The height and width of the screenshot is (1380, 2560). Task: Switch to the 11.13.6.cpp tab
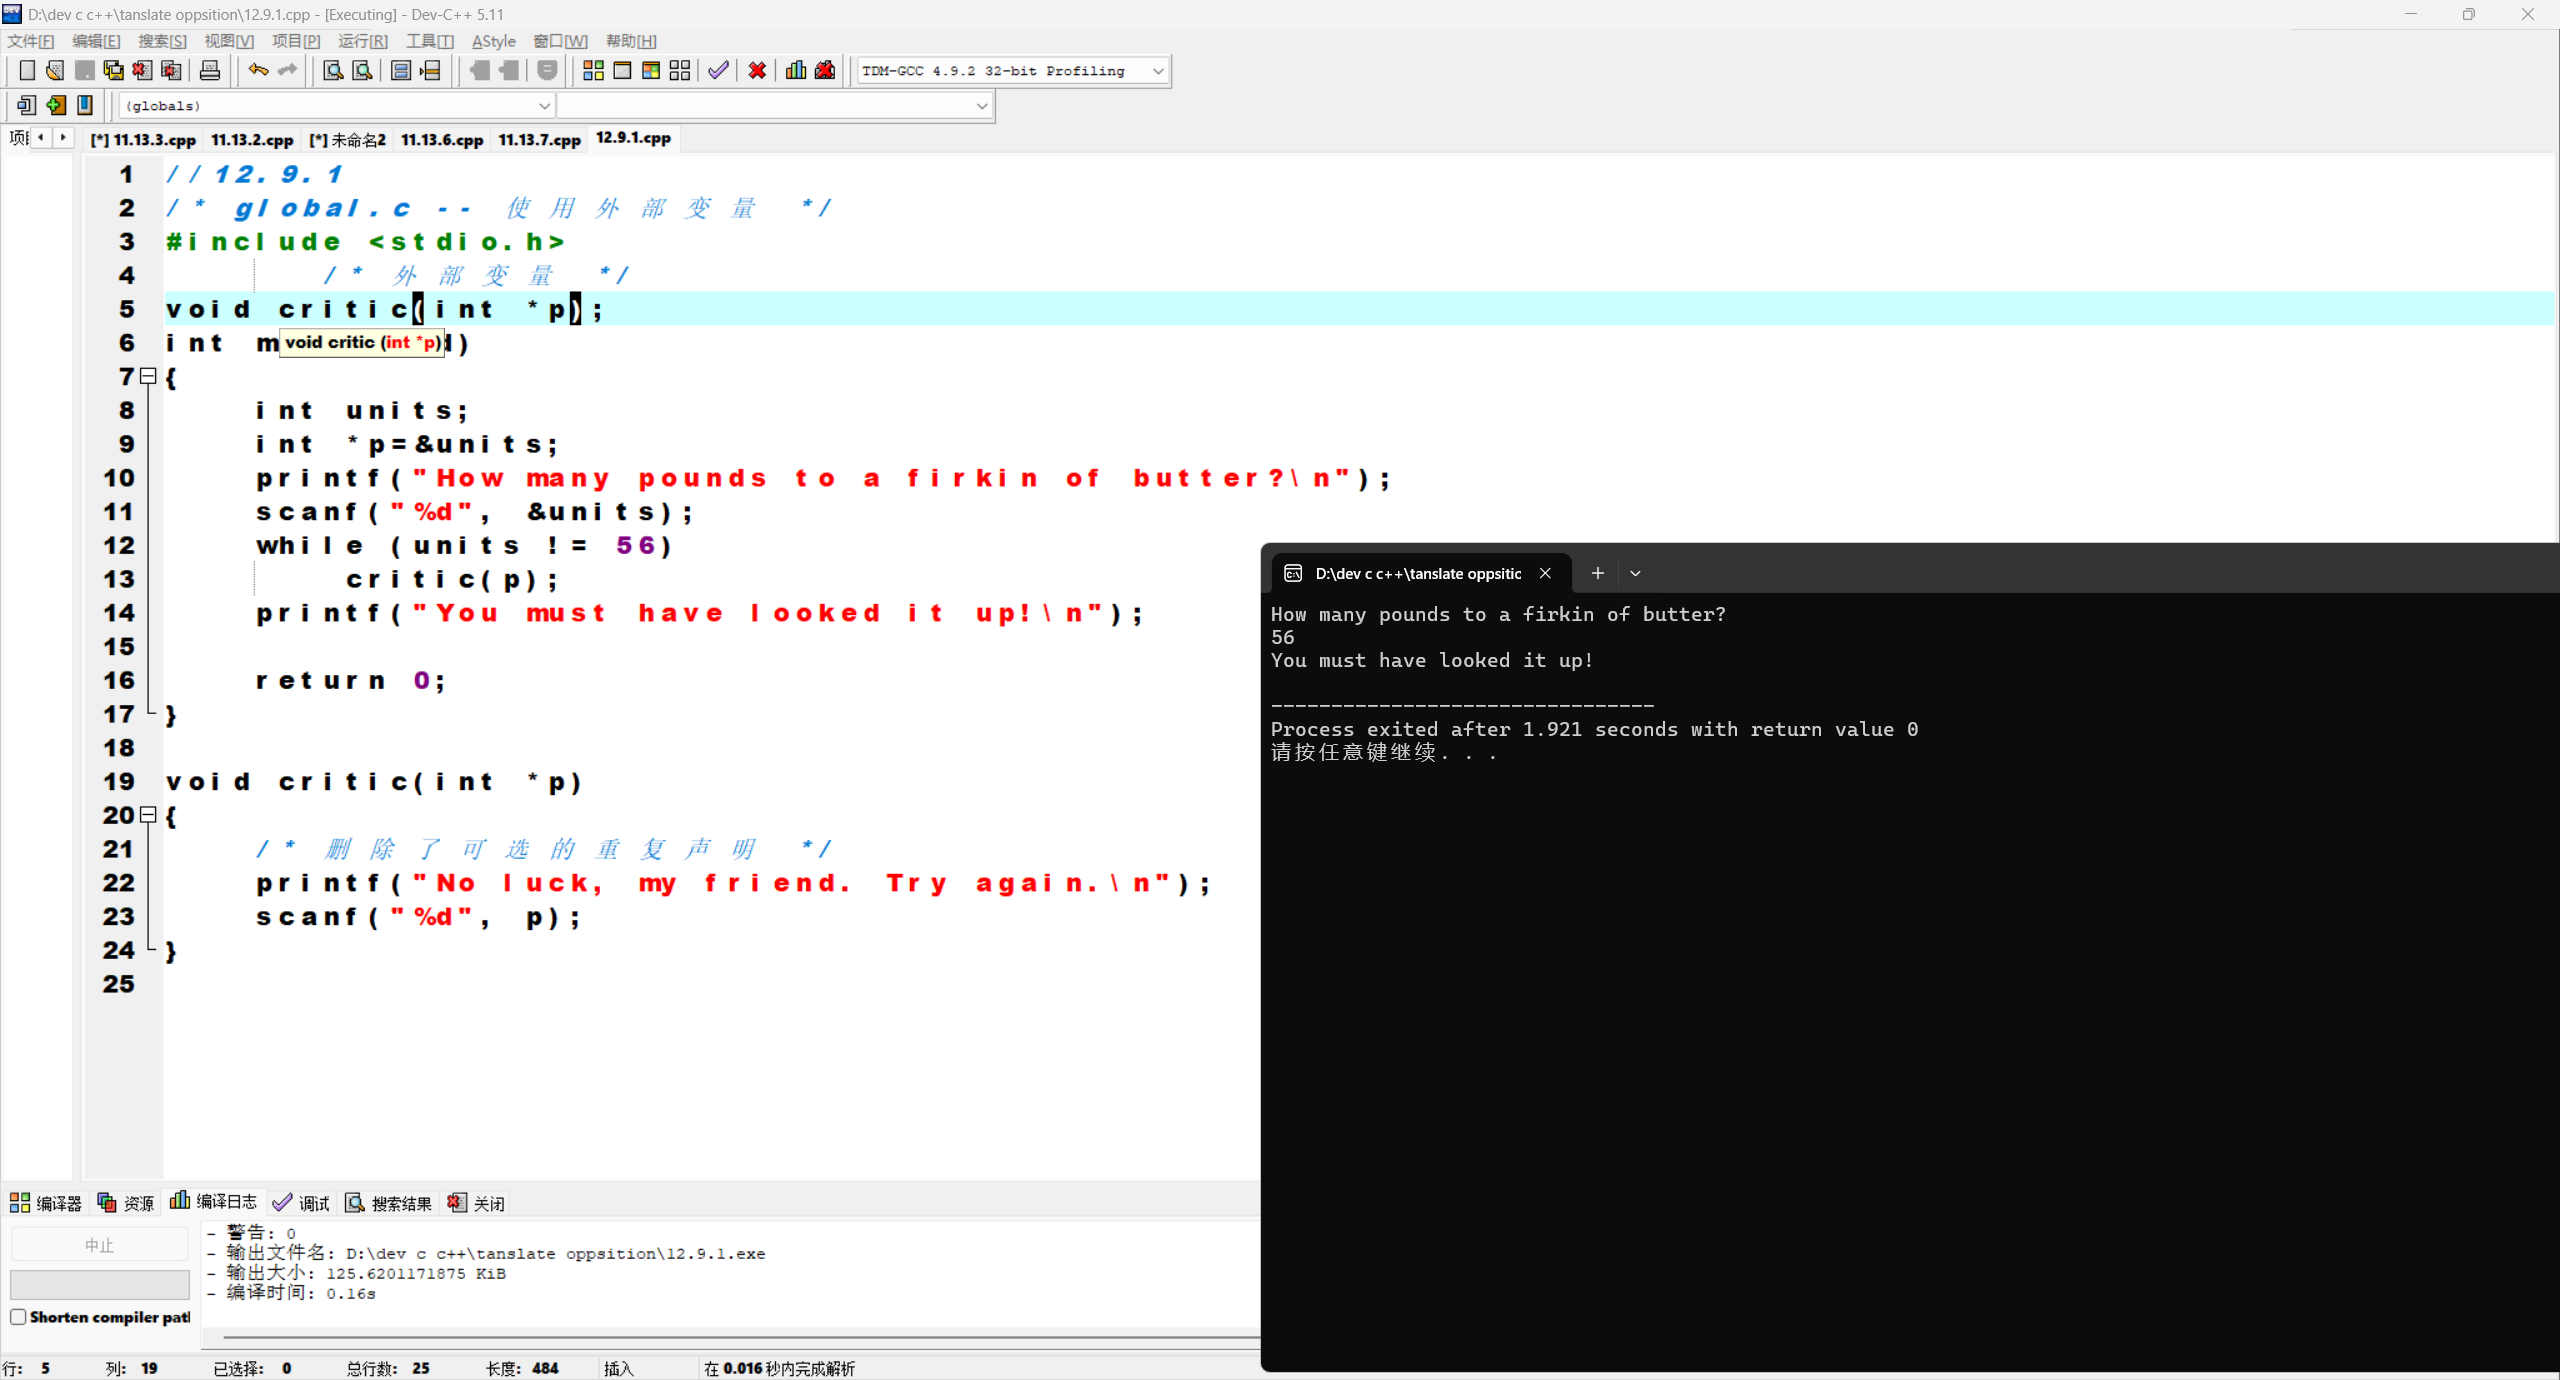(x=442, y=140)
